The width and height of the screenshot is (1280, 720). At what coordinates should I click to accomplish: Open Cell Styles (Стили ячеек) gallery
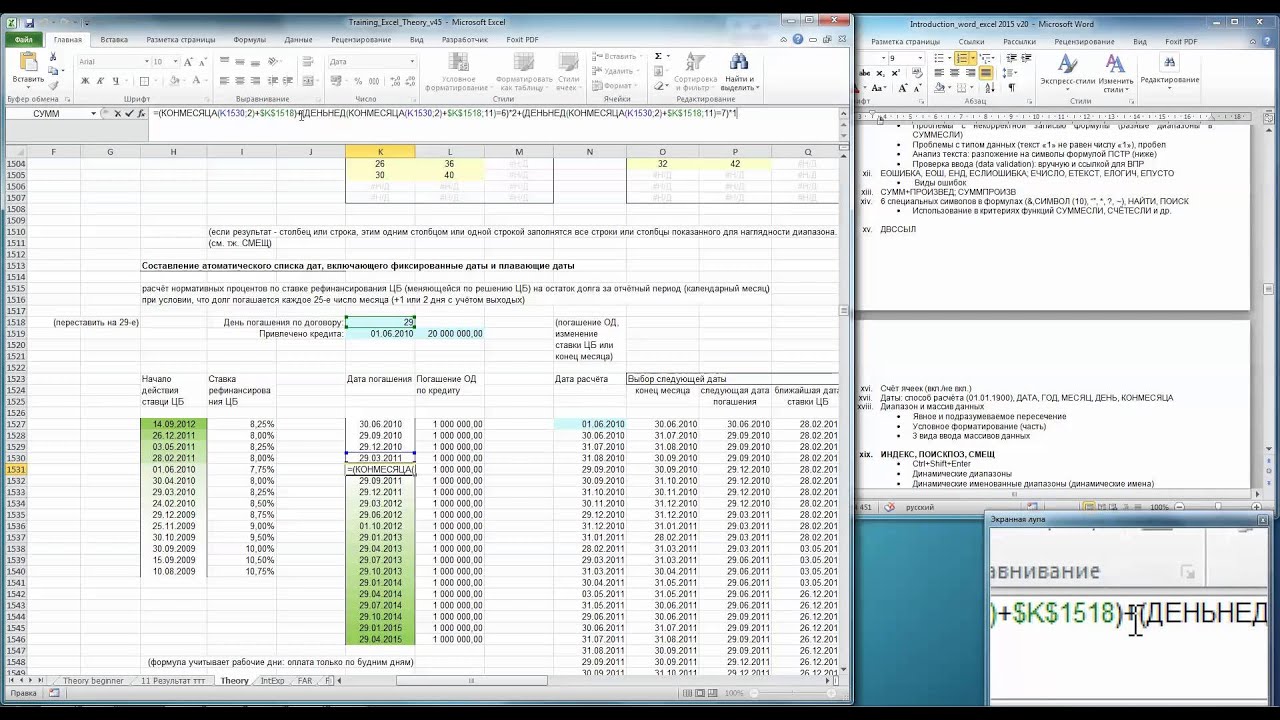click(x=569, y=71)
